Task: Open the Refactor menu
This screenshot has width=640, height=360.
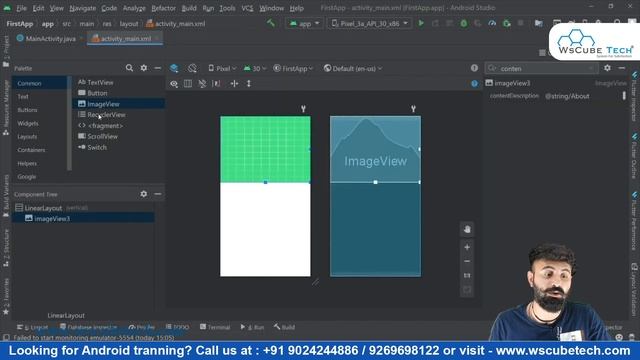Action: [163, 8]
